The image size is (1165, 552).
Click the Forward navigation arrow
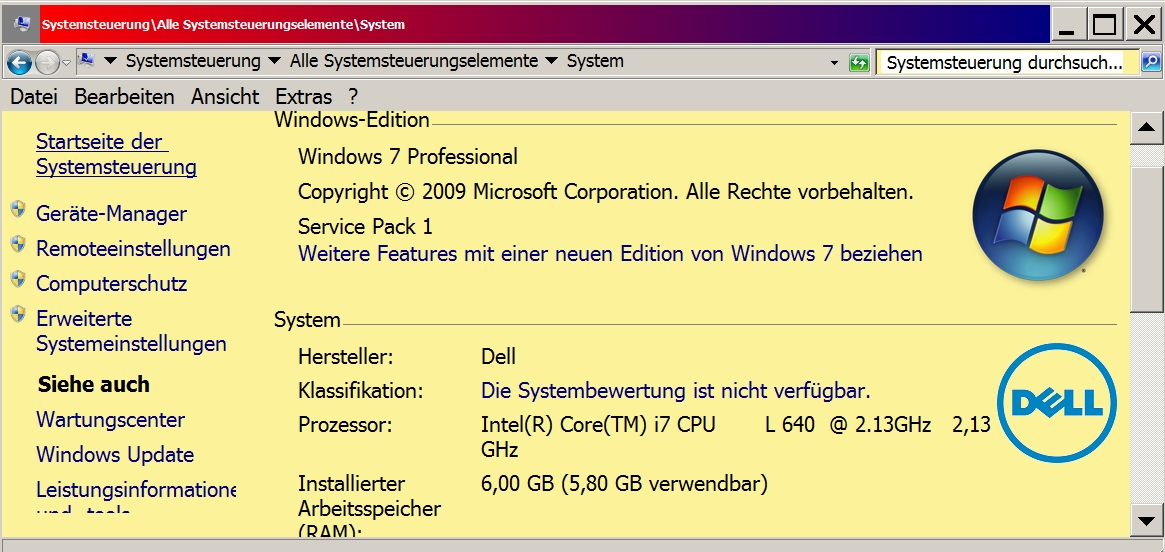pyautogui.click(x=47, y=63)
